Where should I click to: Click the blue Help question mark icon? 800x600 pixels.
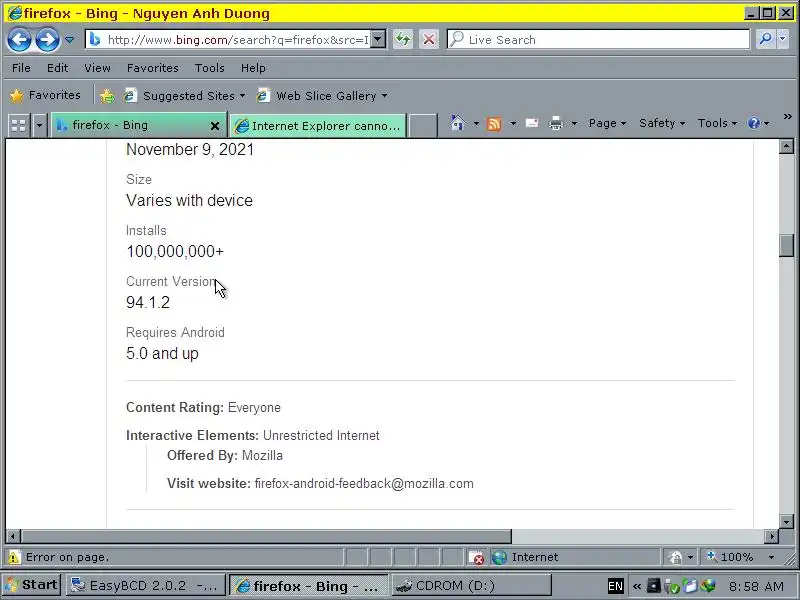[x=754, y=123]
